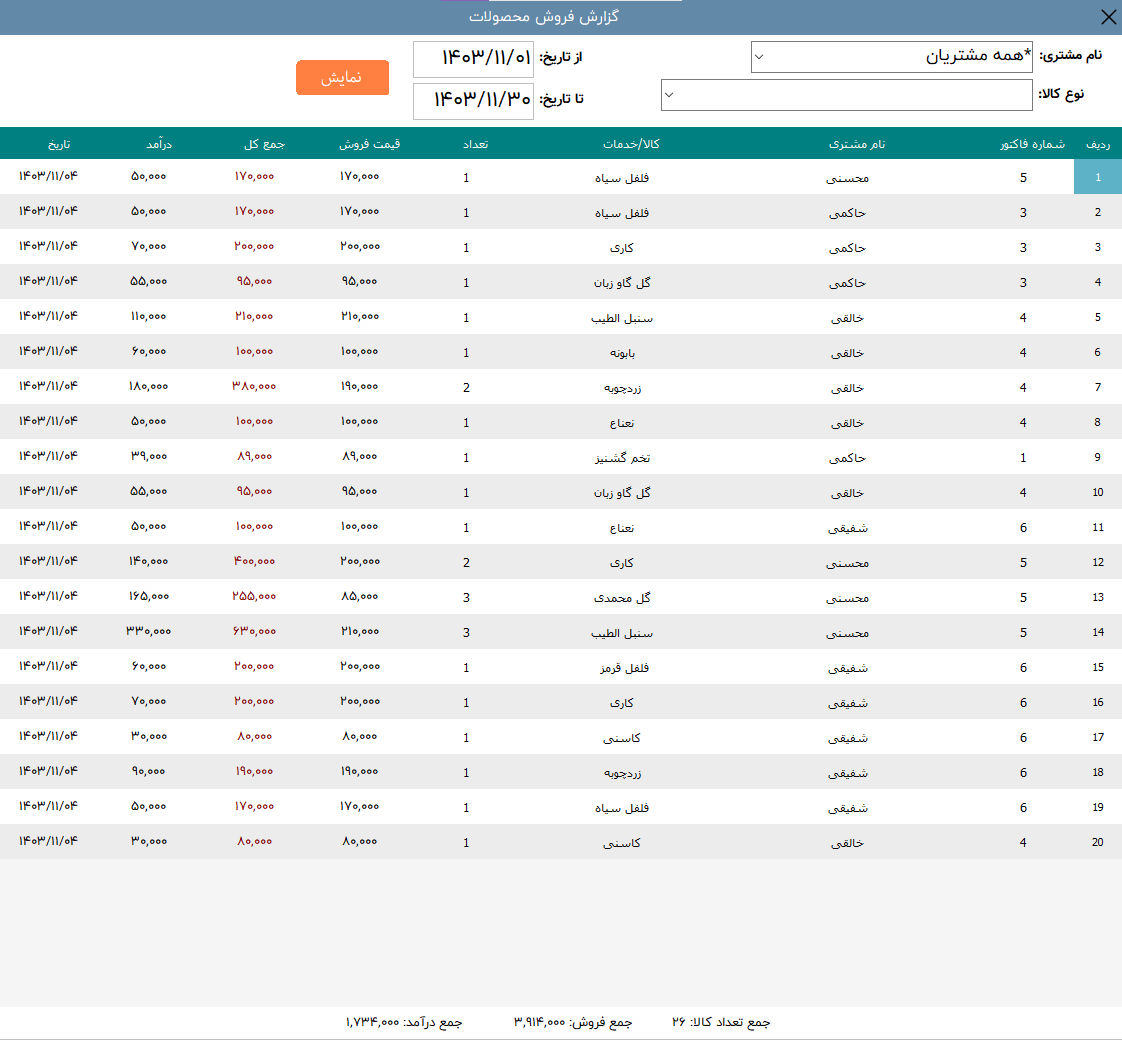Image resolution: width=1122 pixels, height=1040 pixels.
Task: Click زردچوبه product in row 7
Action: pyautogui.click(x=622, y=388)
